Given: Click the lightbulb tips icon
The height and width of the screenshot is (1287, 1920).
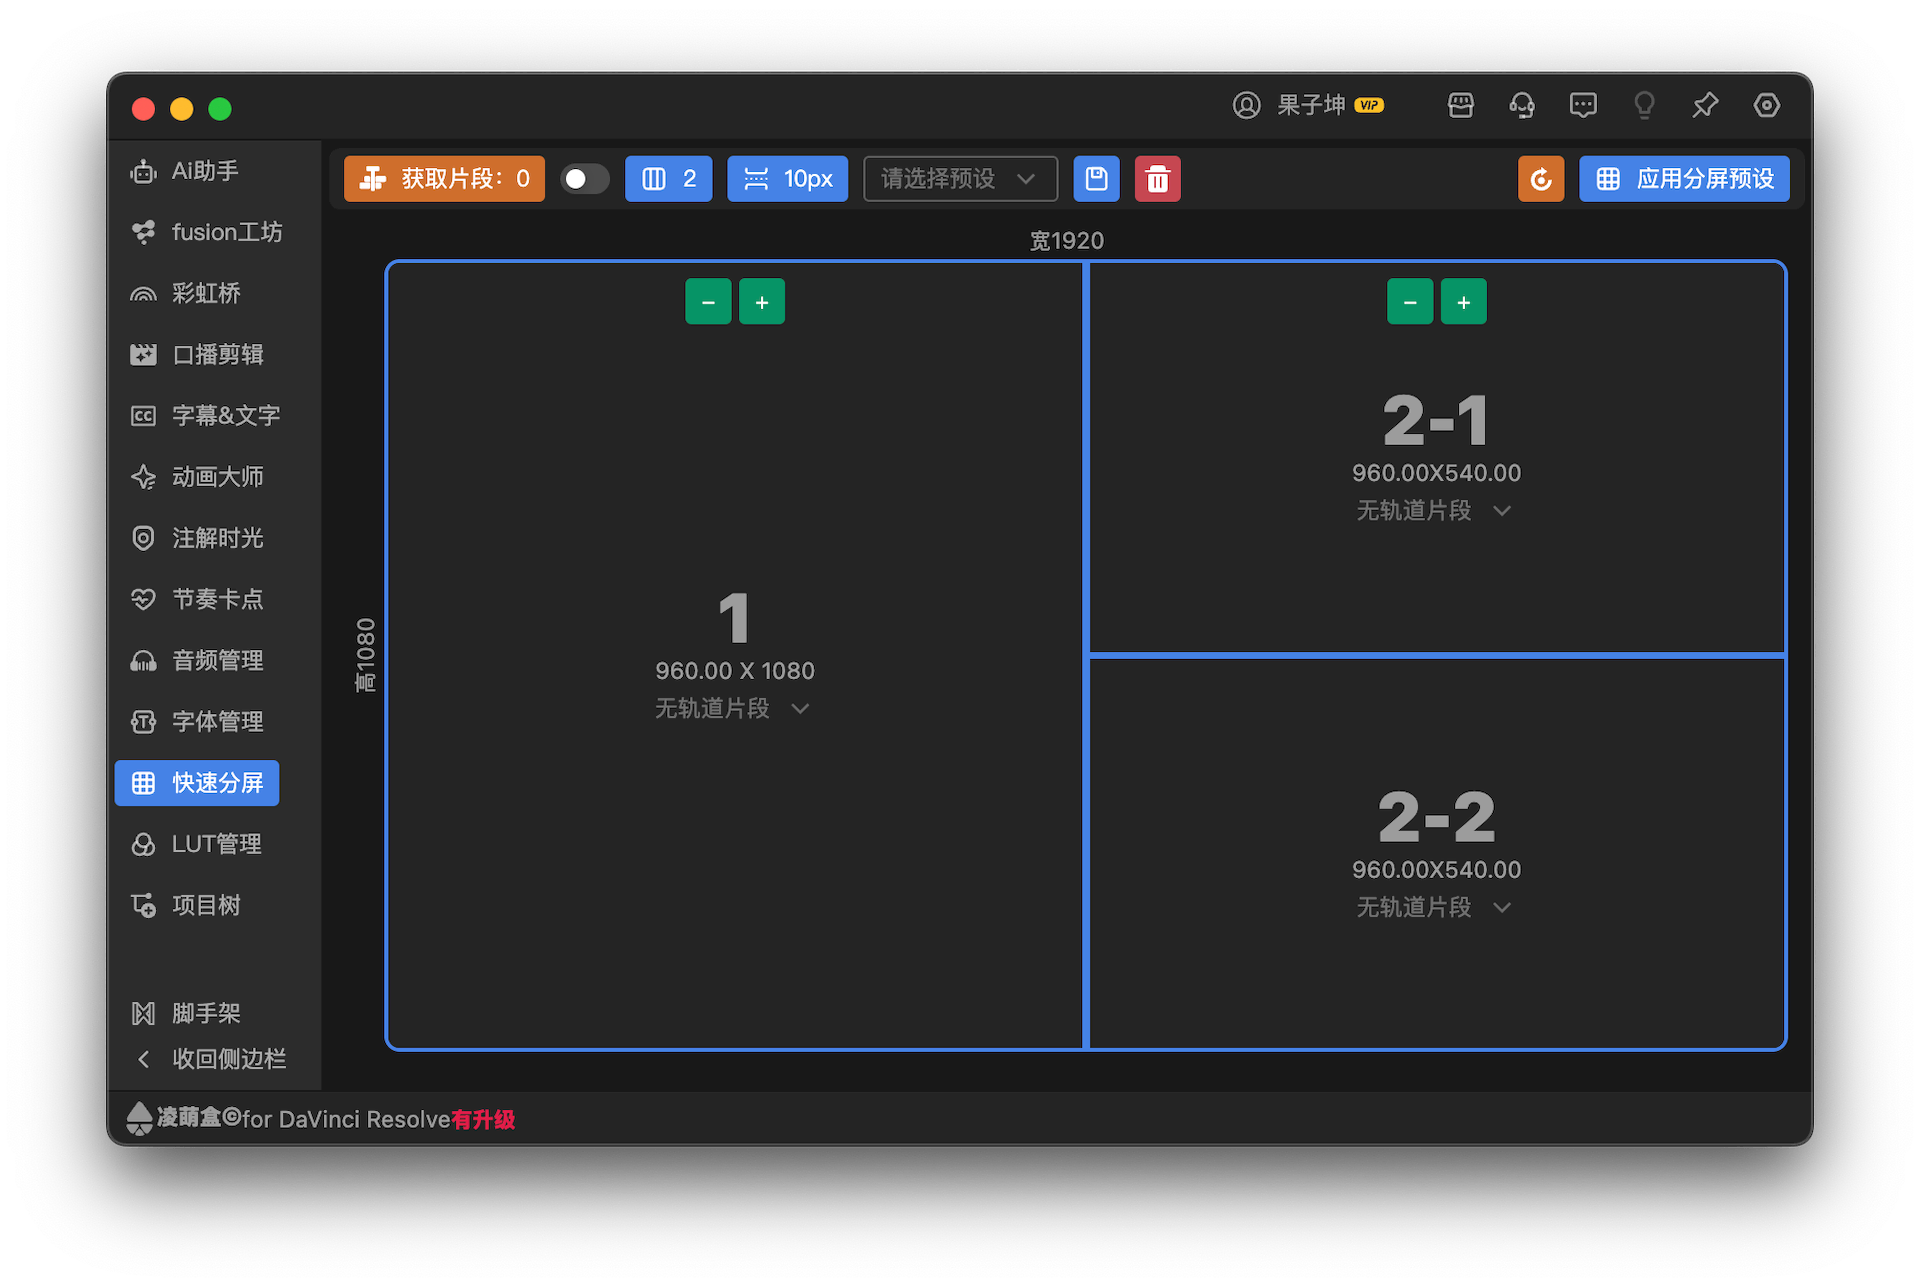Looking at the screenshot, I should (1644, 105).
